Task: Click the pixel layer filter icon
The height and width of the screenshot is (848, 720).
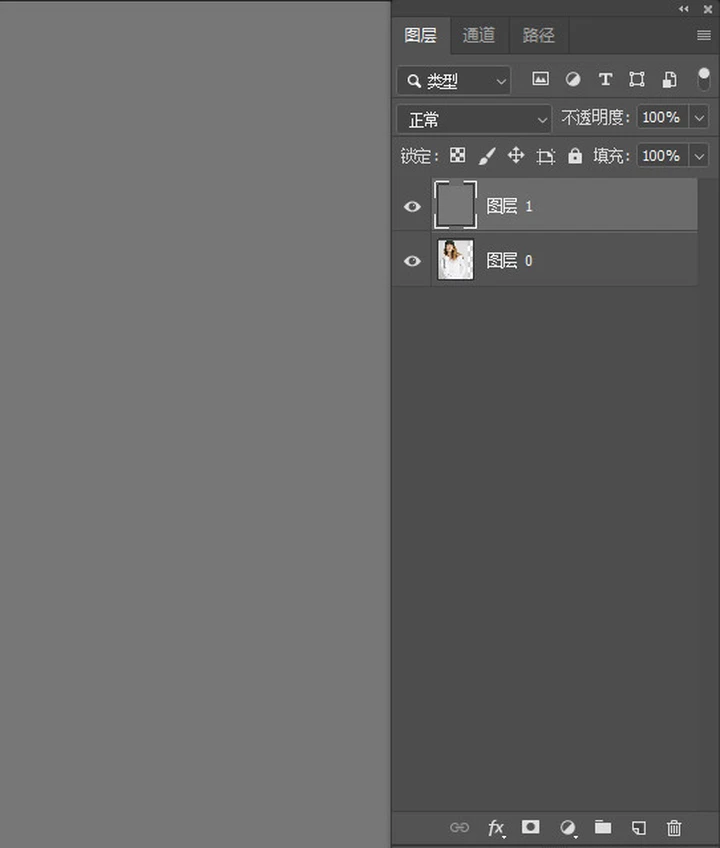Action: click(540, 80)
